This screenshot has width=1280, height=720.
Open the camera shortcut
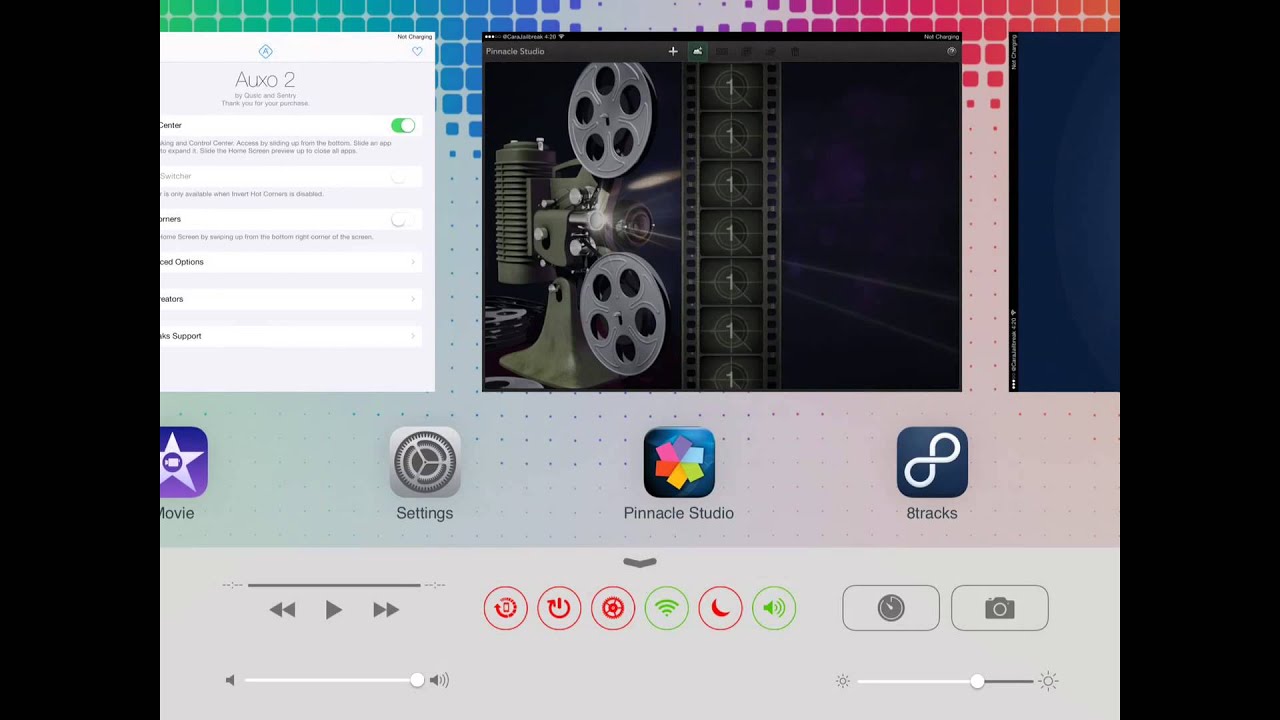pyautogui.click(x=1000, y=608)
